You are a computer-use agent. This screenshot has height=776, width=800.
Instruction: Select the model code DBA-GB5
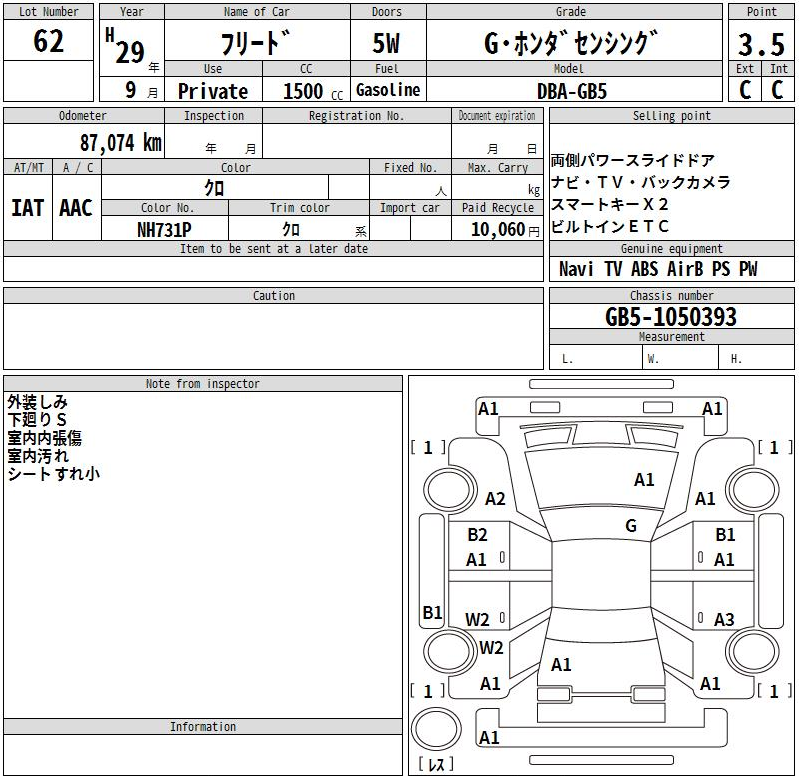pos(572,91)
